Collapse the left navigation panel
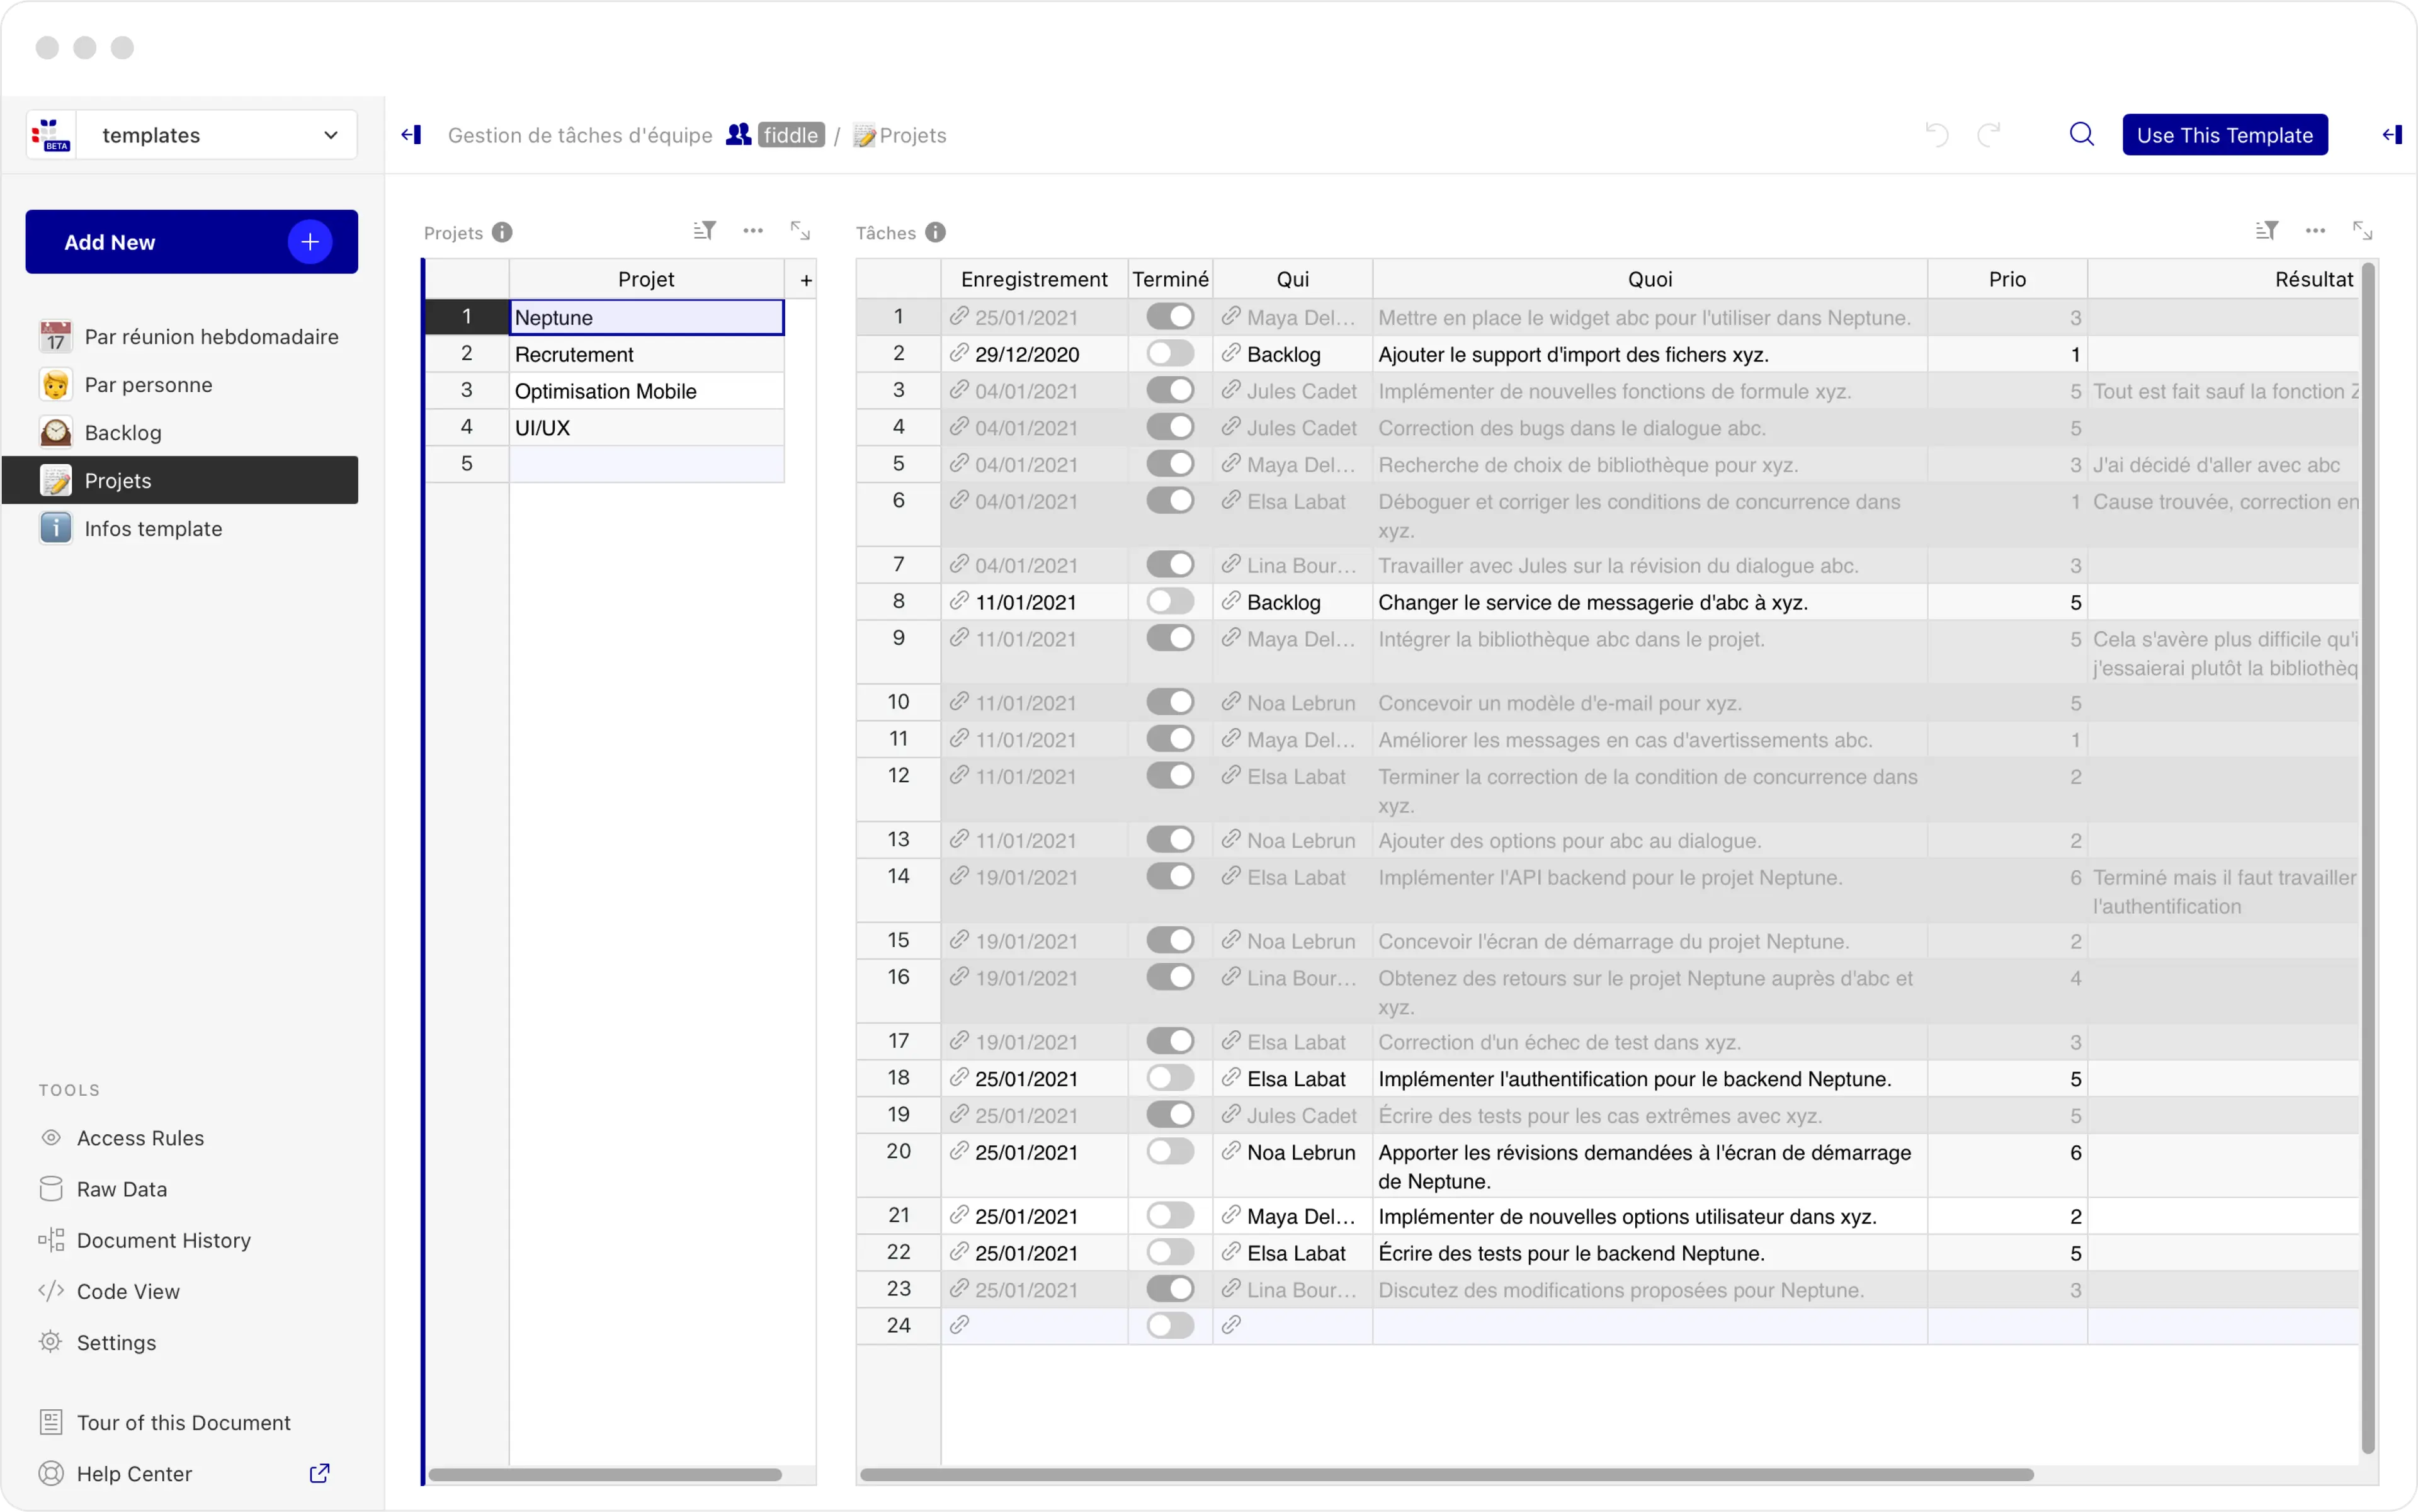The width and height of the screenshot is (2418, 1512). coord(411,135)
